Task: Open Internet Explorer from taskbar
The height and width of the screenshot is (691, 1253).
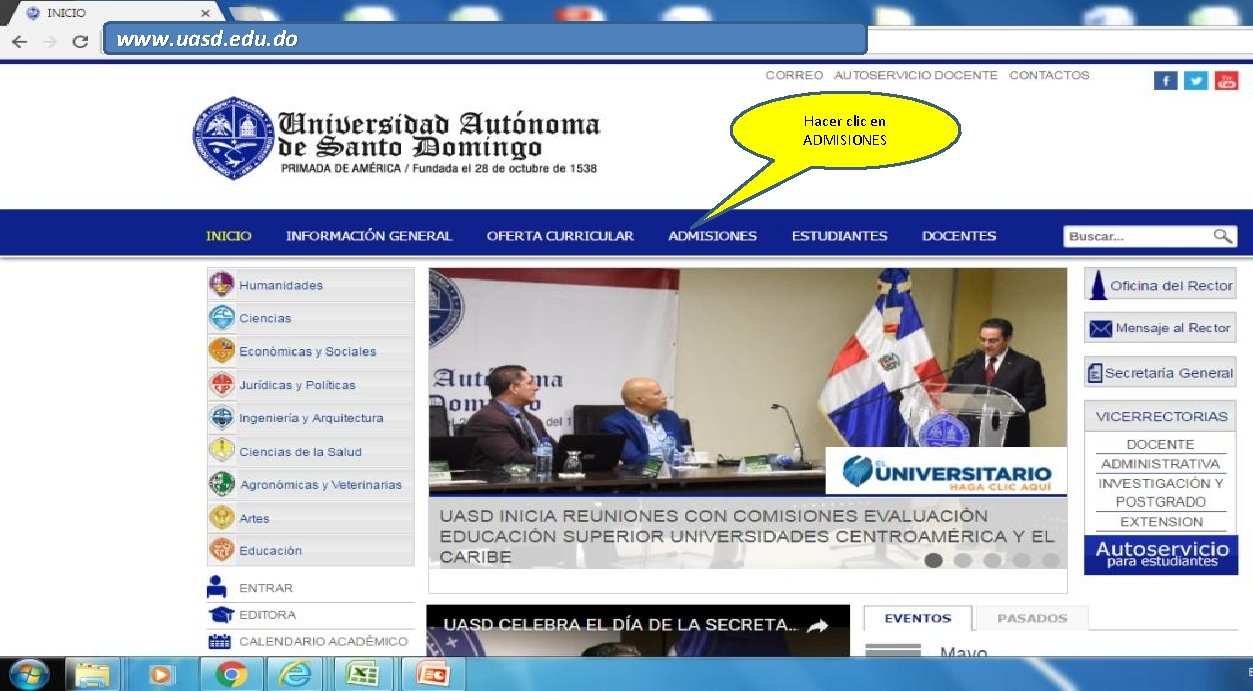Action: tap(296, 675)
